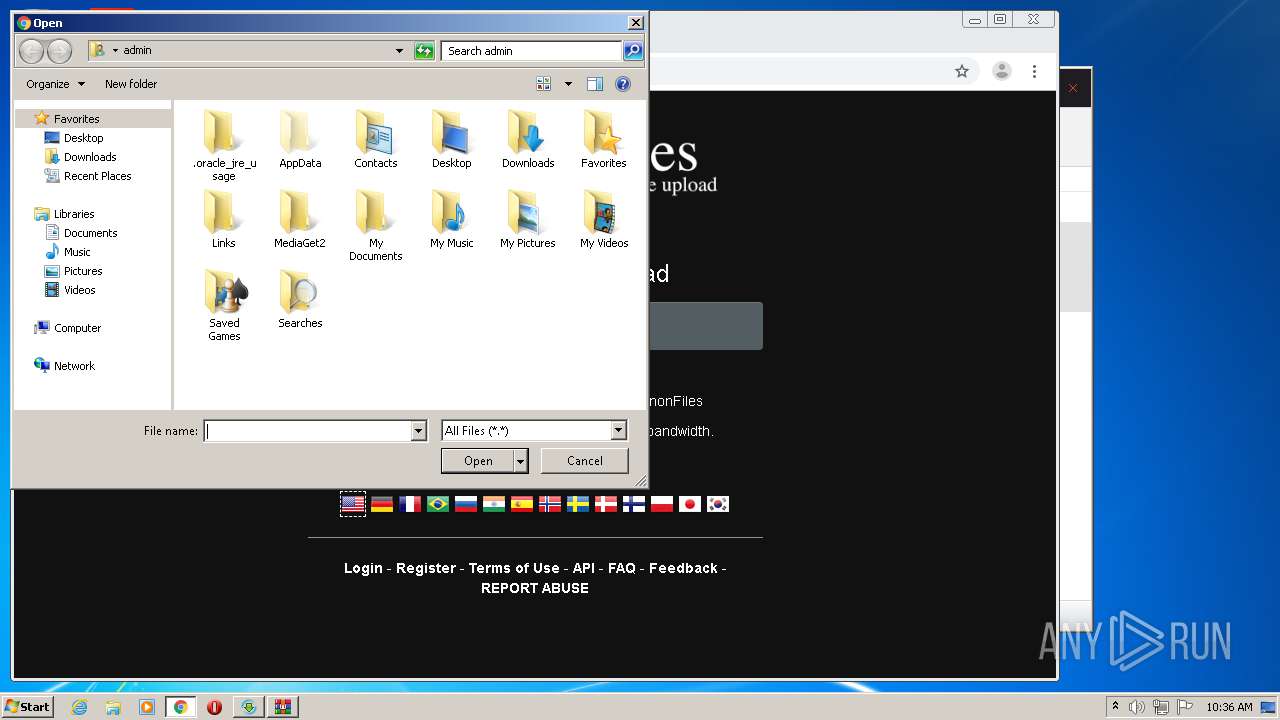Choose the United States flag language
Screen dimensions: 1280x720
click(x=353, y=504)
